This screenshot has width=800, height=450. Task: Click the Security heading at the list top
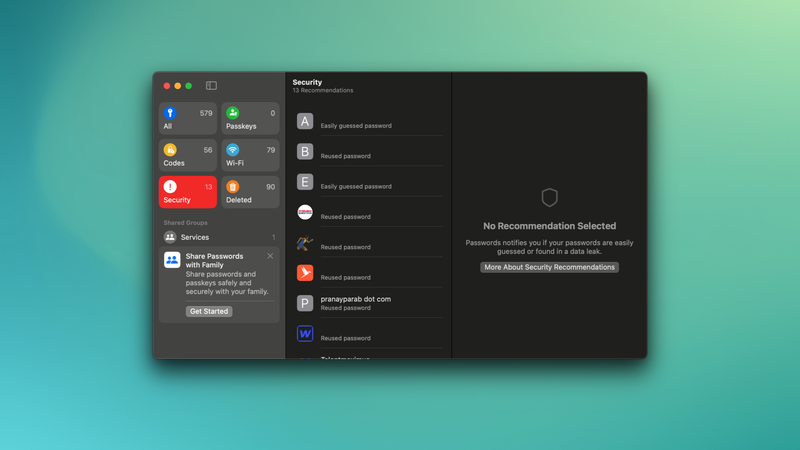click(307, 82)
